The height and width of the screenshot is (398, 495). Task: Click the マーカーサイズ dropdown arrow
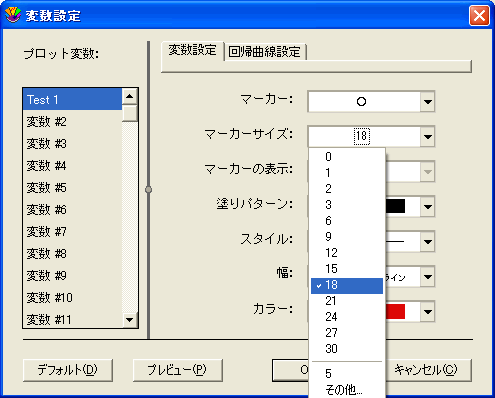pos(427,136)
